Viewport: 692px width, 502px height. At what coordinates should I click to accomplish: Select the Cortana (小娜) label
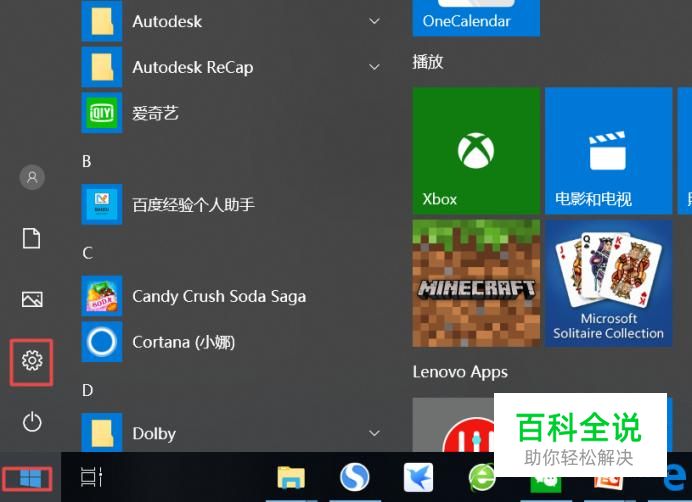(184, 342)
